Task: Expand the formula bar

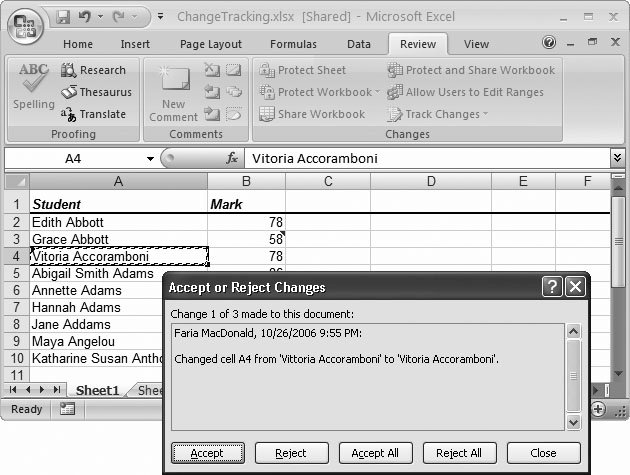Action: coord(618,158)
